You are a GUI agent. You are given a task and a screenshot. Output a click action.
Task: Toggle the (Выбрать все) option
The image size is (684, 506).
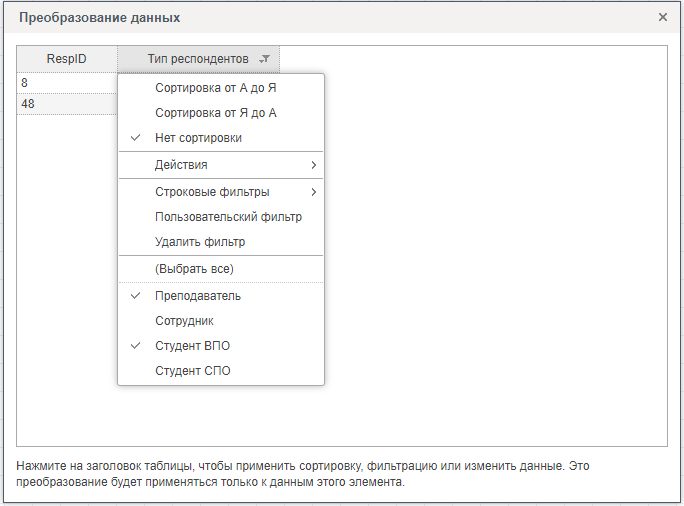click(194, 269)
